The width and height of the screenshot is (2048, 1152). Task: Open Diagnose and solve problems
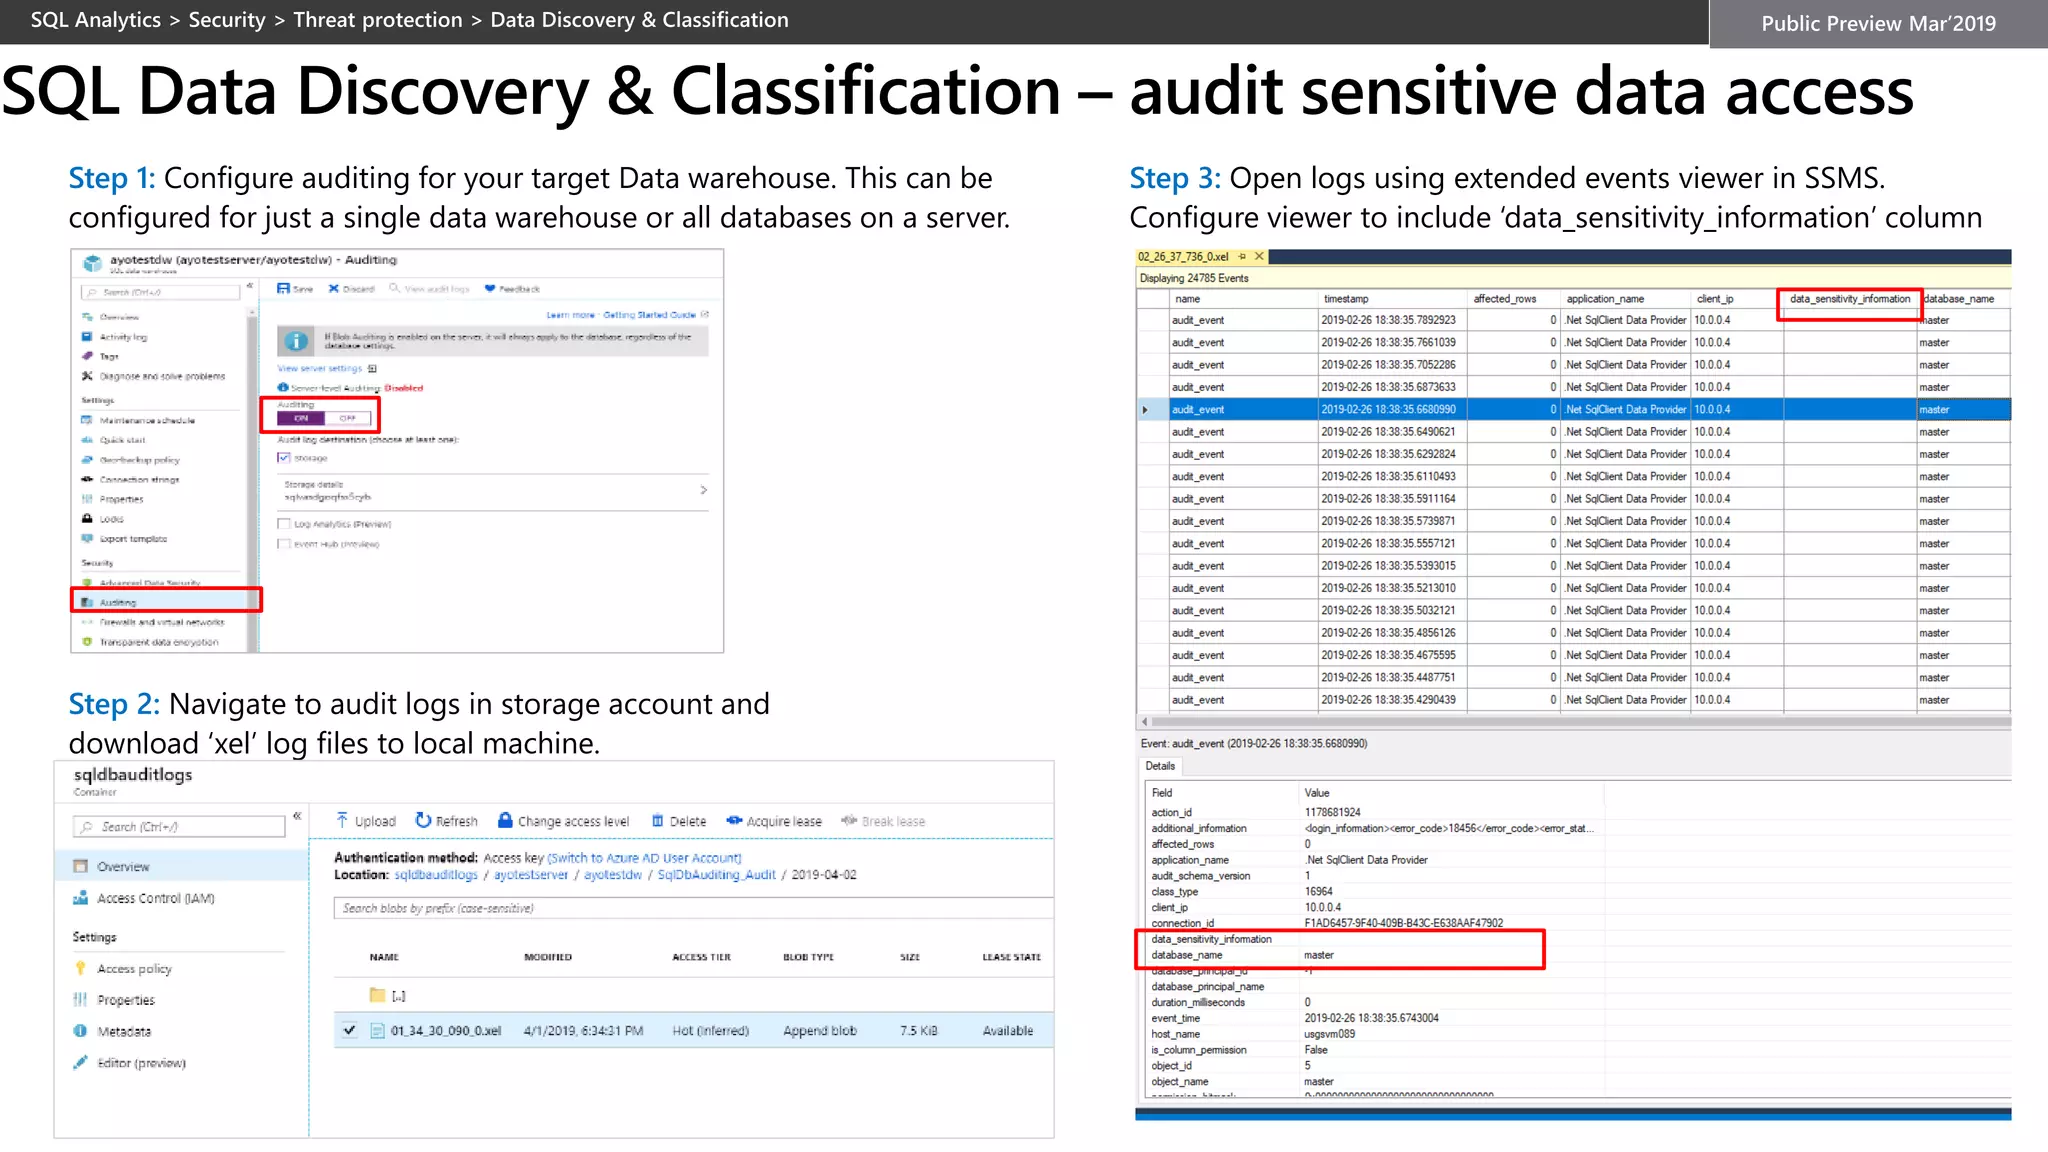click(x=162, y=376)
